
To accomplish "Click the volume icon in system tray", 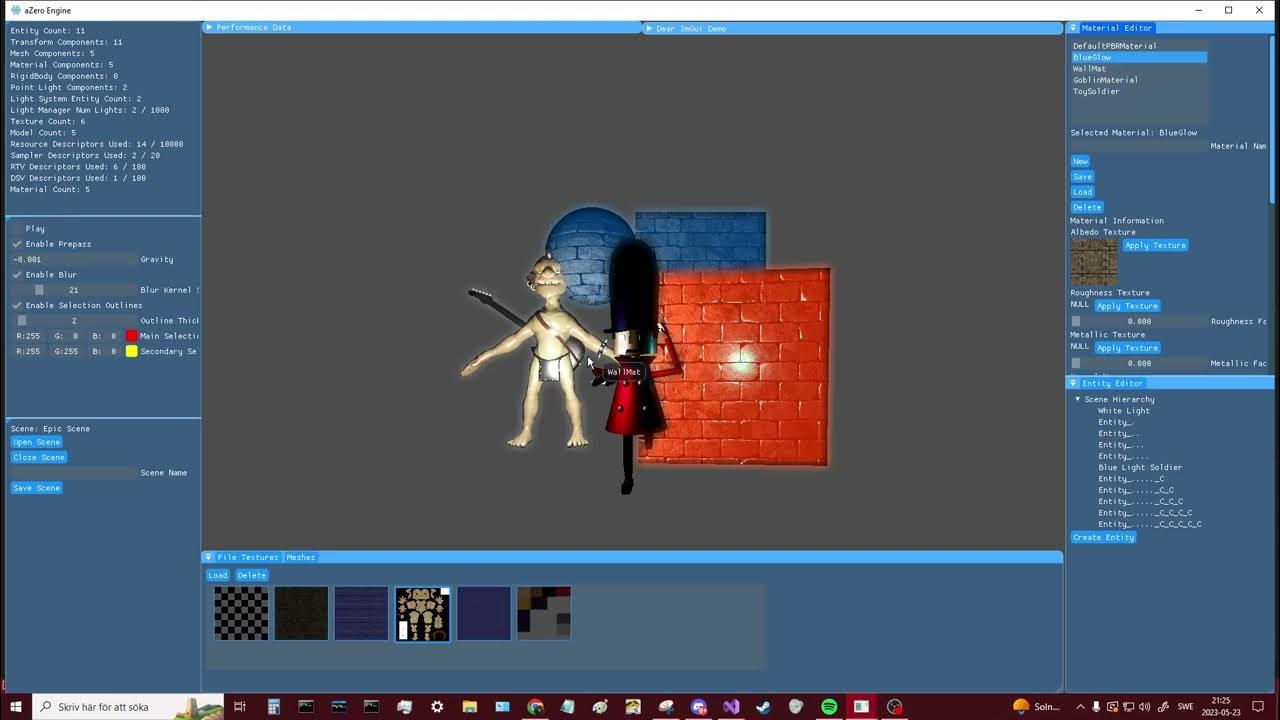I will (x=1144, y=706).
